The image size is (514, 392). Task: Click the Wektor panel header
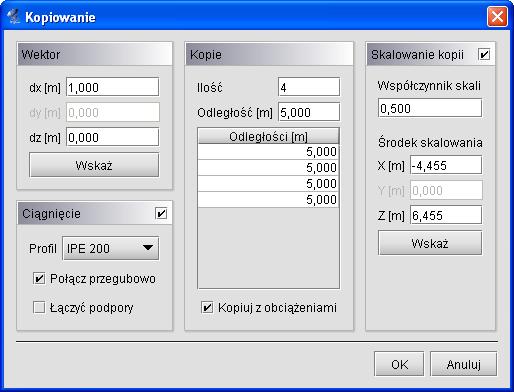click(x=95, y=54)
